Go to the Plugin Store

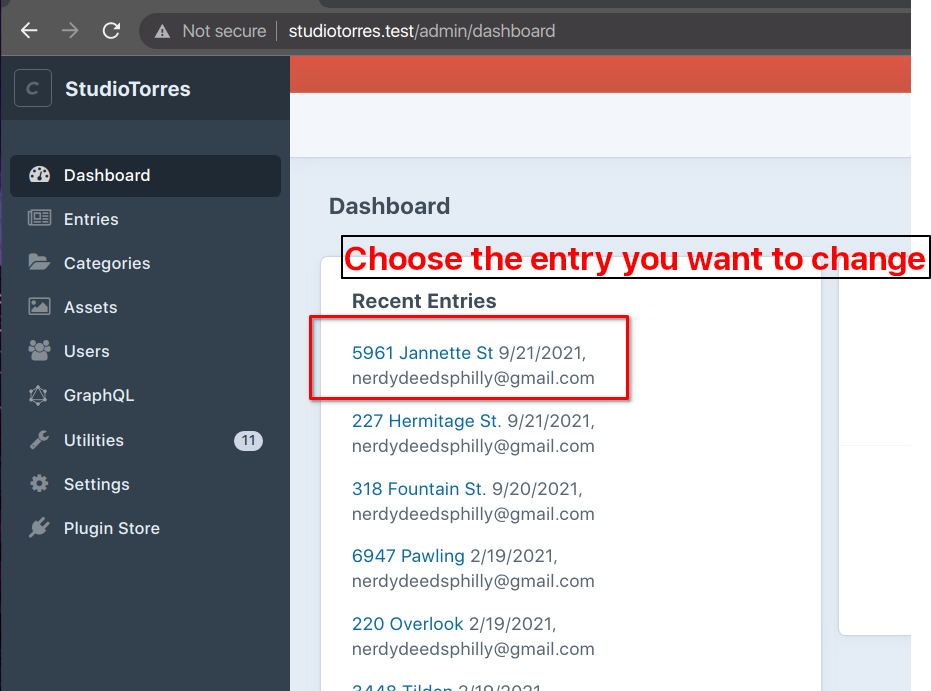click(x=111, y=528)
